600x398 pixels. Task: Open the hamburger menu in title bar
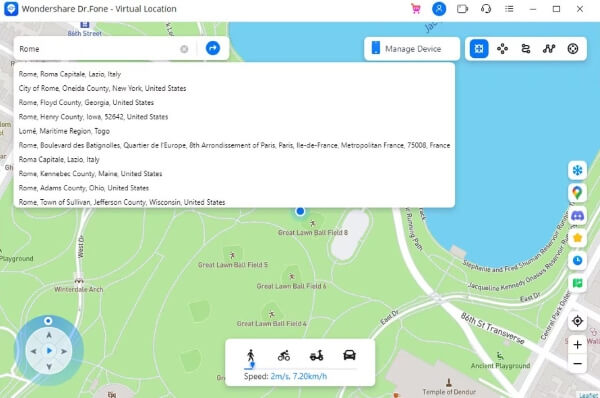(509, 9)
